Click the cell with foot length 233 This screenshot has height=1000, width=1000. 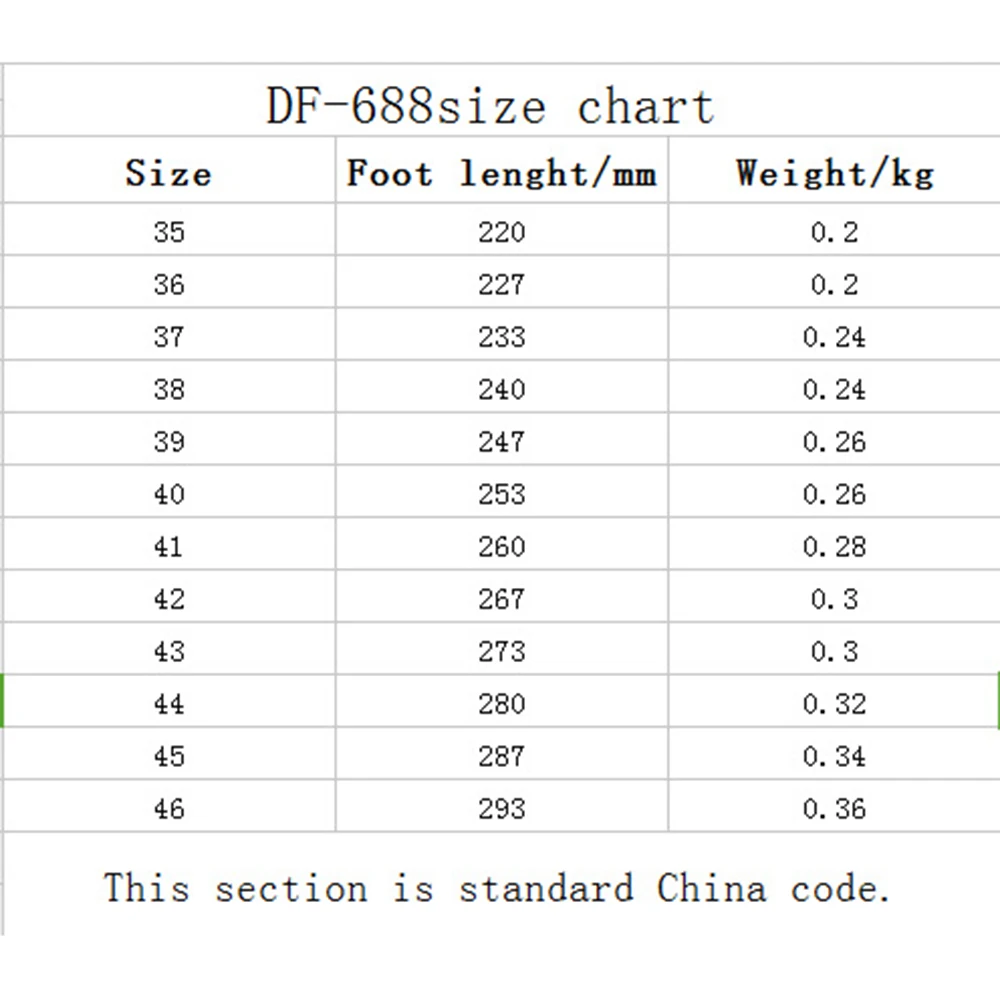pyautogui.click(x=501, y=337)
